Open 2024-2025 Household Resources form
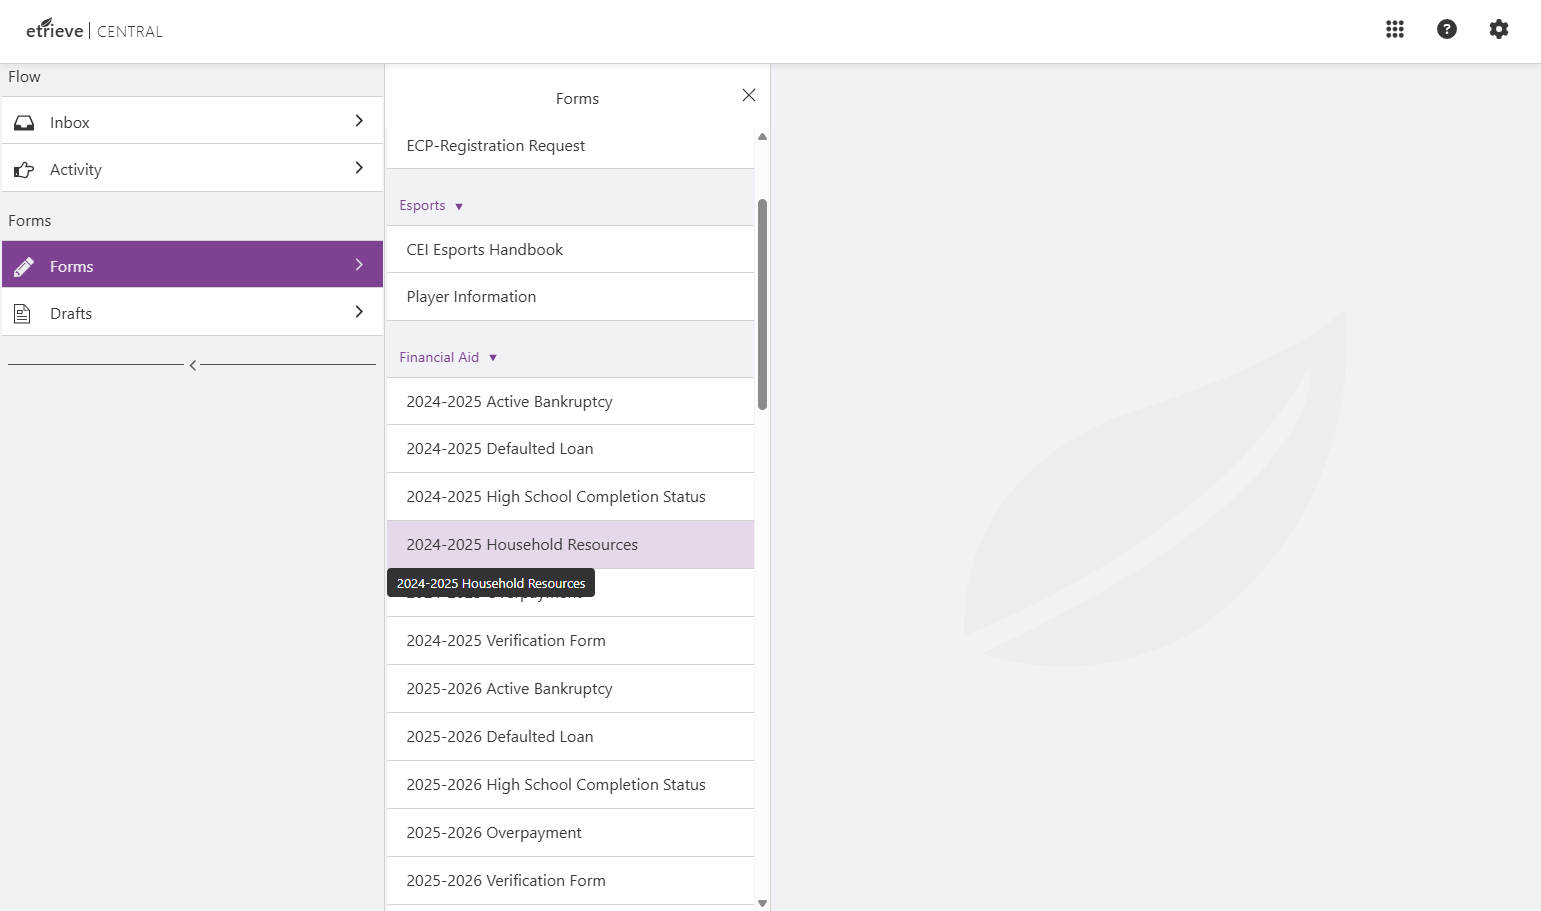Viewport: 1541px width, 911px height. click(x=570, y=545)
